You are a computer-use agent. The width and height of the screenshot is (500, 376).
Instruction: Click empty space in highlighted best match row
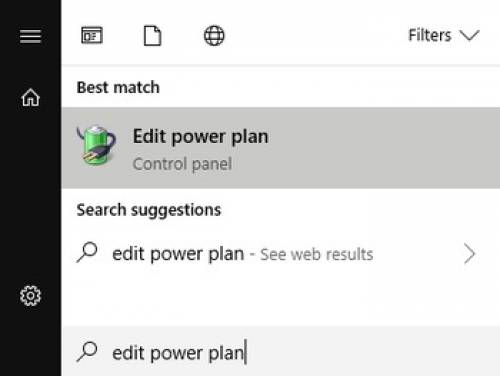tap(383, 148)
